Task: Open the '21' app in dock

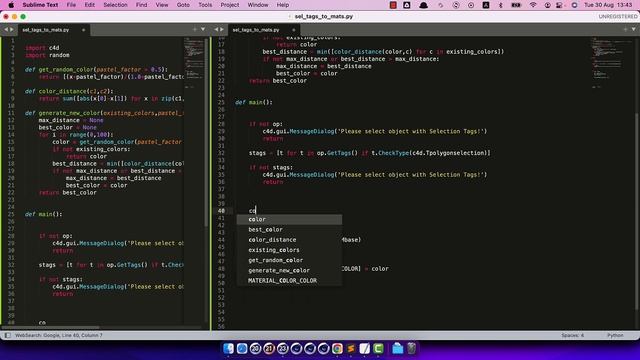Action: [269, 349]
